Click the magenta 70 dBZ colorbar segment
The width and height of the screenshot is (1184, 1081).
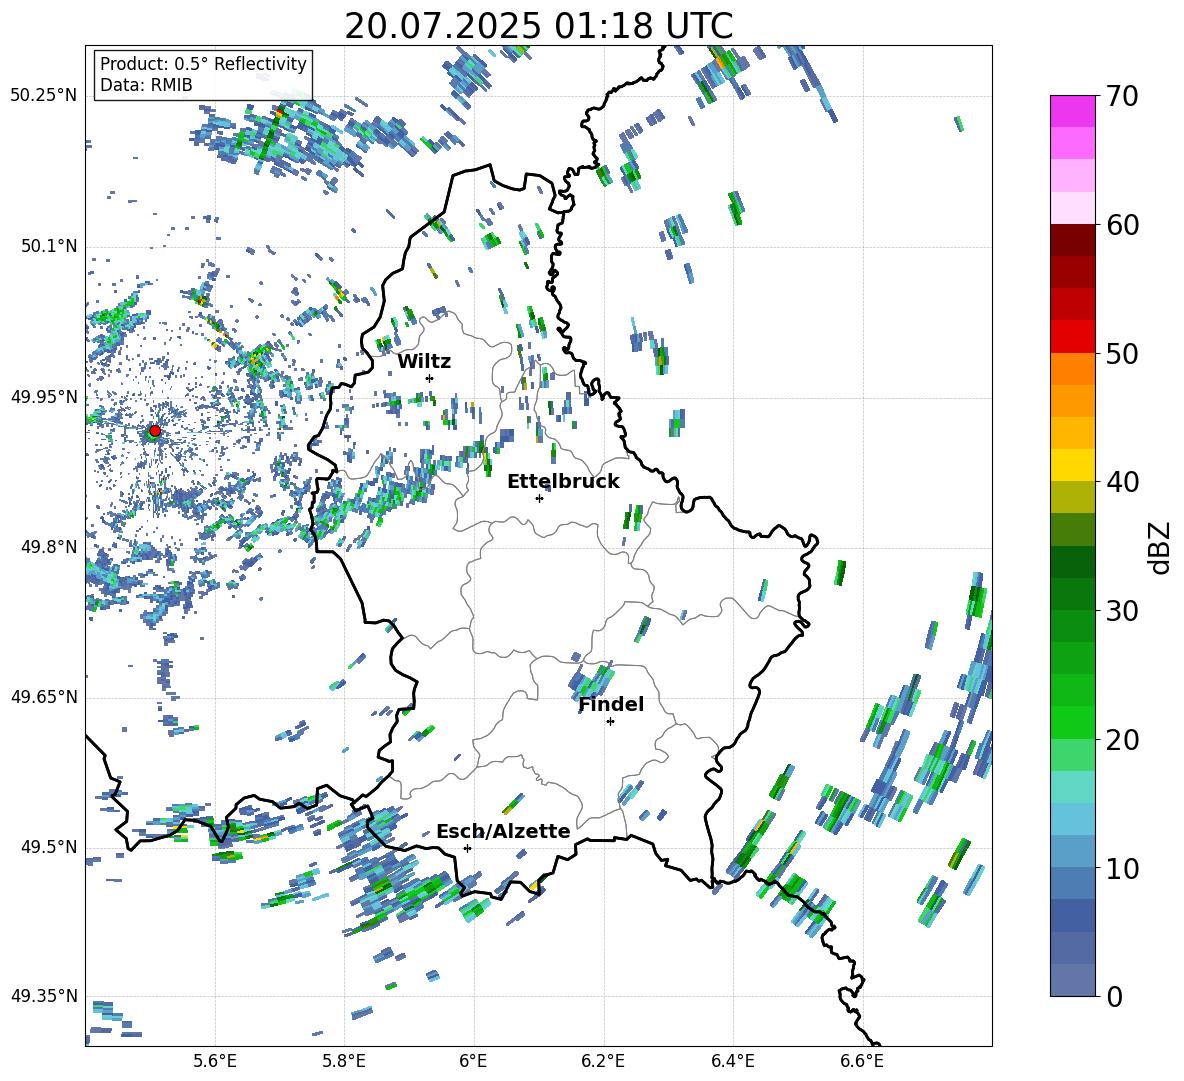pyautogui.click(x=1072, y=111)
